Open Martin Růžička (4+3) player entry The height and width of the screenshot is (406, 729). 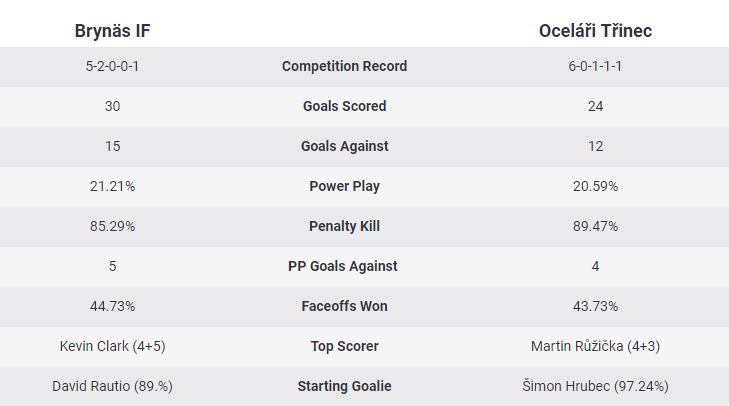pyautogui.click(x=595, y=346)
